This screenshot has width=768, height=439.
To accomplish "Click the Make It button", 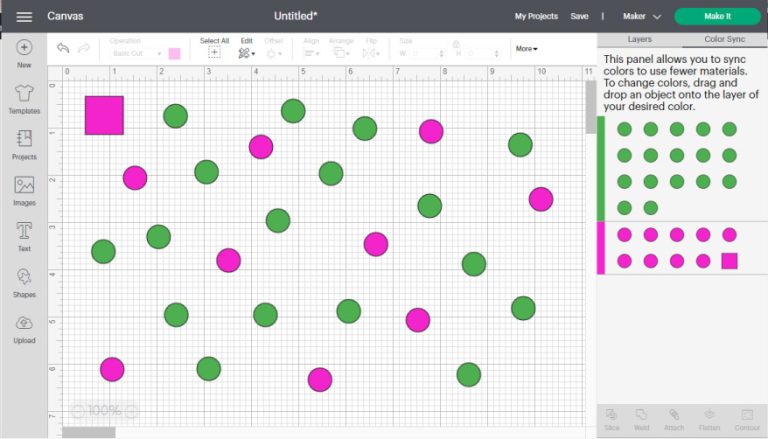I will (717, 16).
